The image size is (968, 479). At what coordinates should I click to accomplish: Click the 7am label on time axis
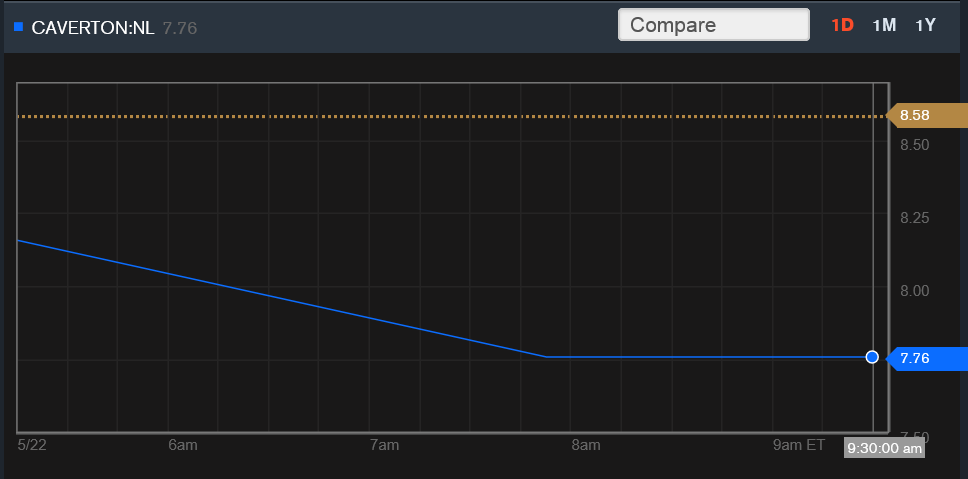[384, 445]
